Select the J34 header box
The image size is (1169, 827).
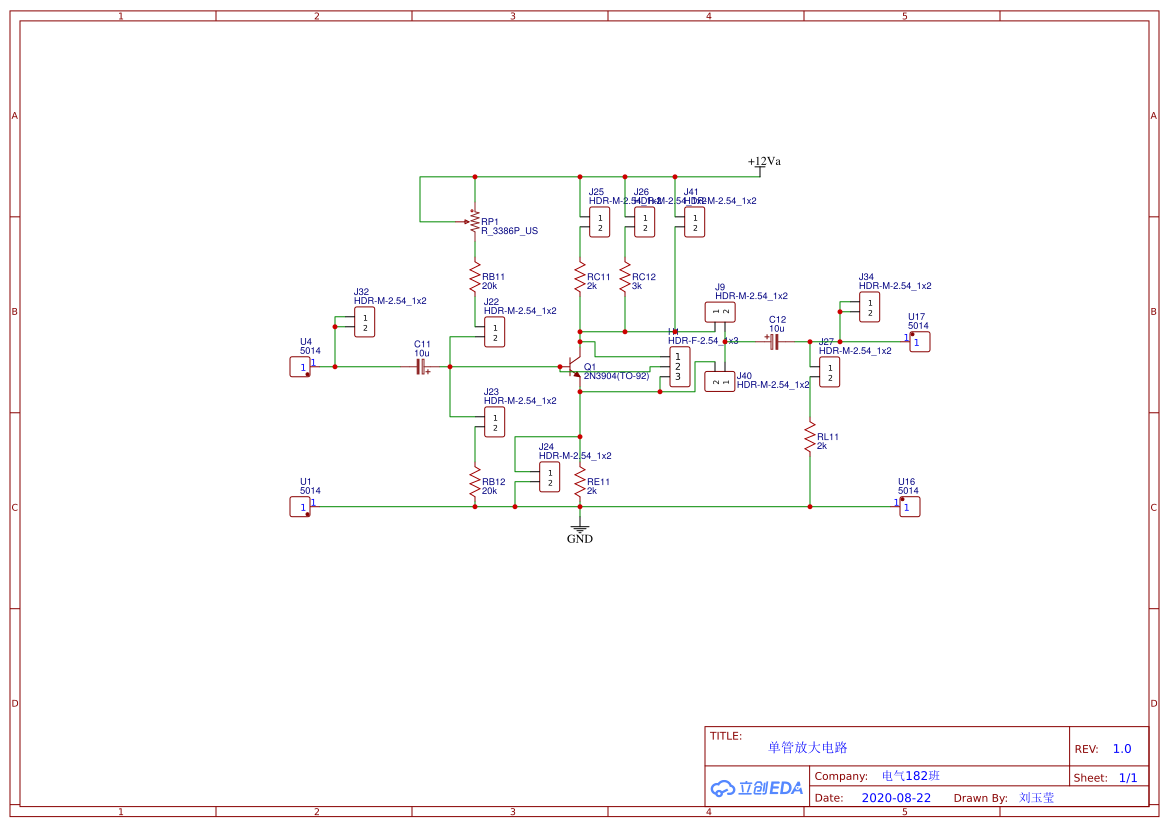pyautogui.click(x=869, y=307)
